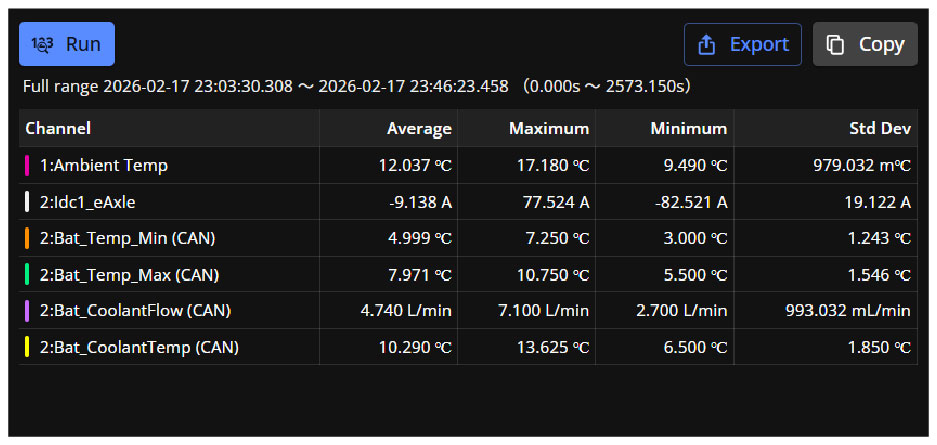This screenshot has width=937, height=445.
Task: Click the orange swatch beside Bat_Temp_Min
Action: click(27, 238)
